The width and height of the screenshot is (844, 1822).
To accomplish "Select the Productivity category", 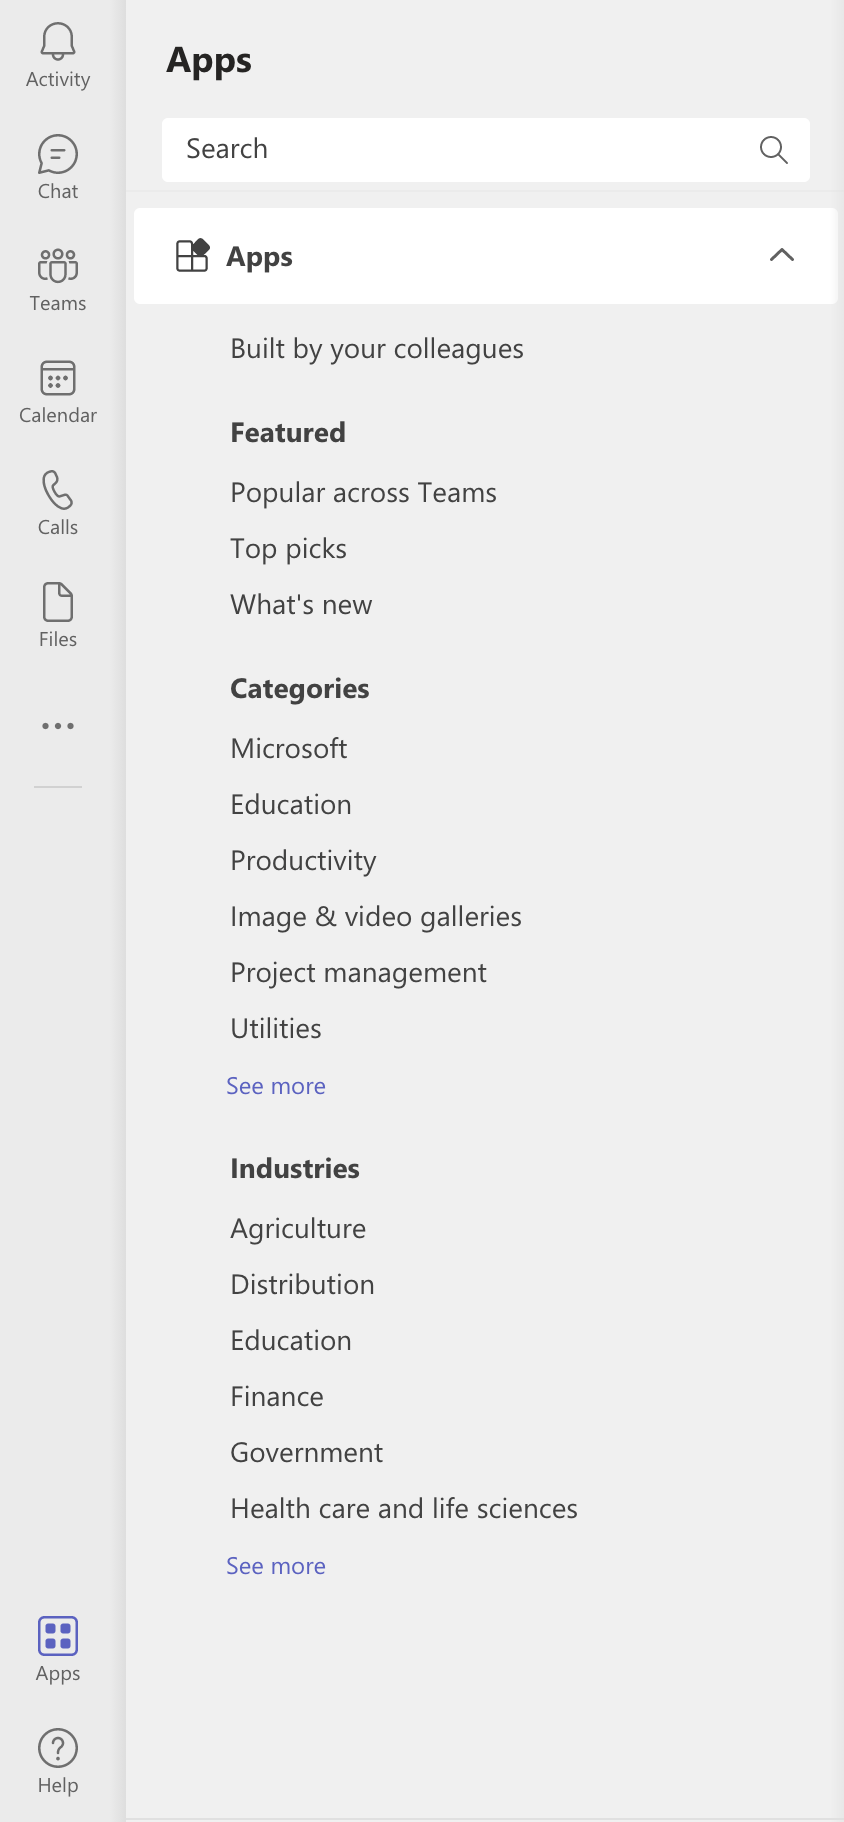I will pyautogui.click(x=303, y=860).
